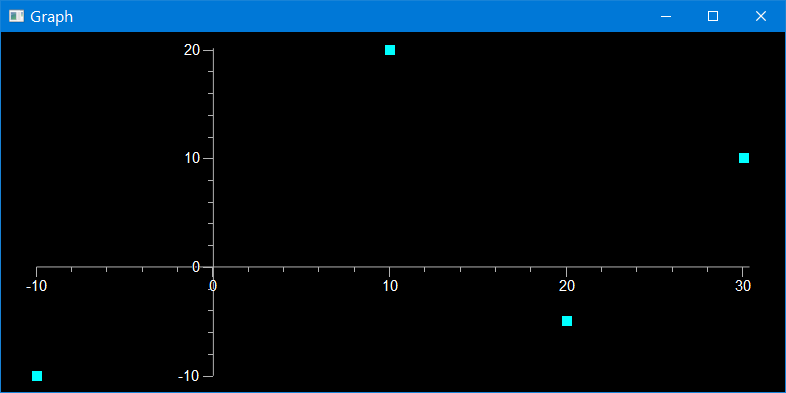
Task: Select the cyan data point at x=20 below the axis
Action: (x=567, y=321)
